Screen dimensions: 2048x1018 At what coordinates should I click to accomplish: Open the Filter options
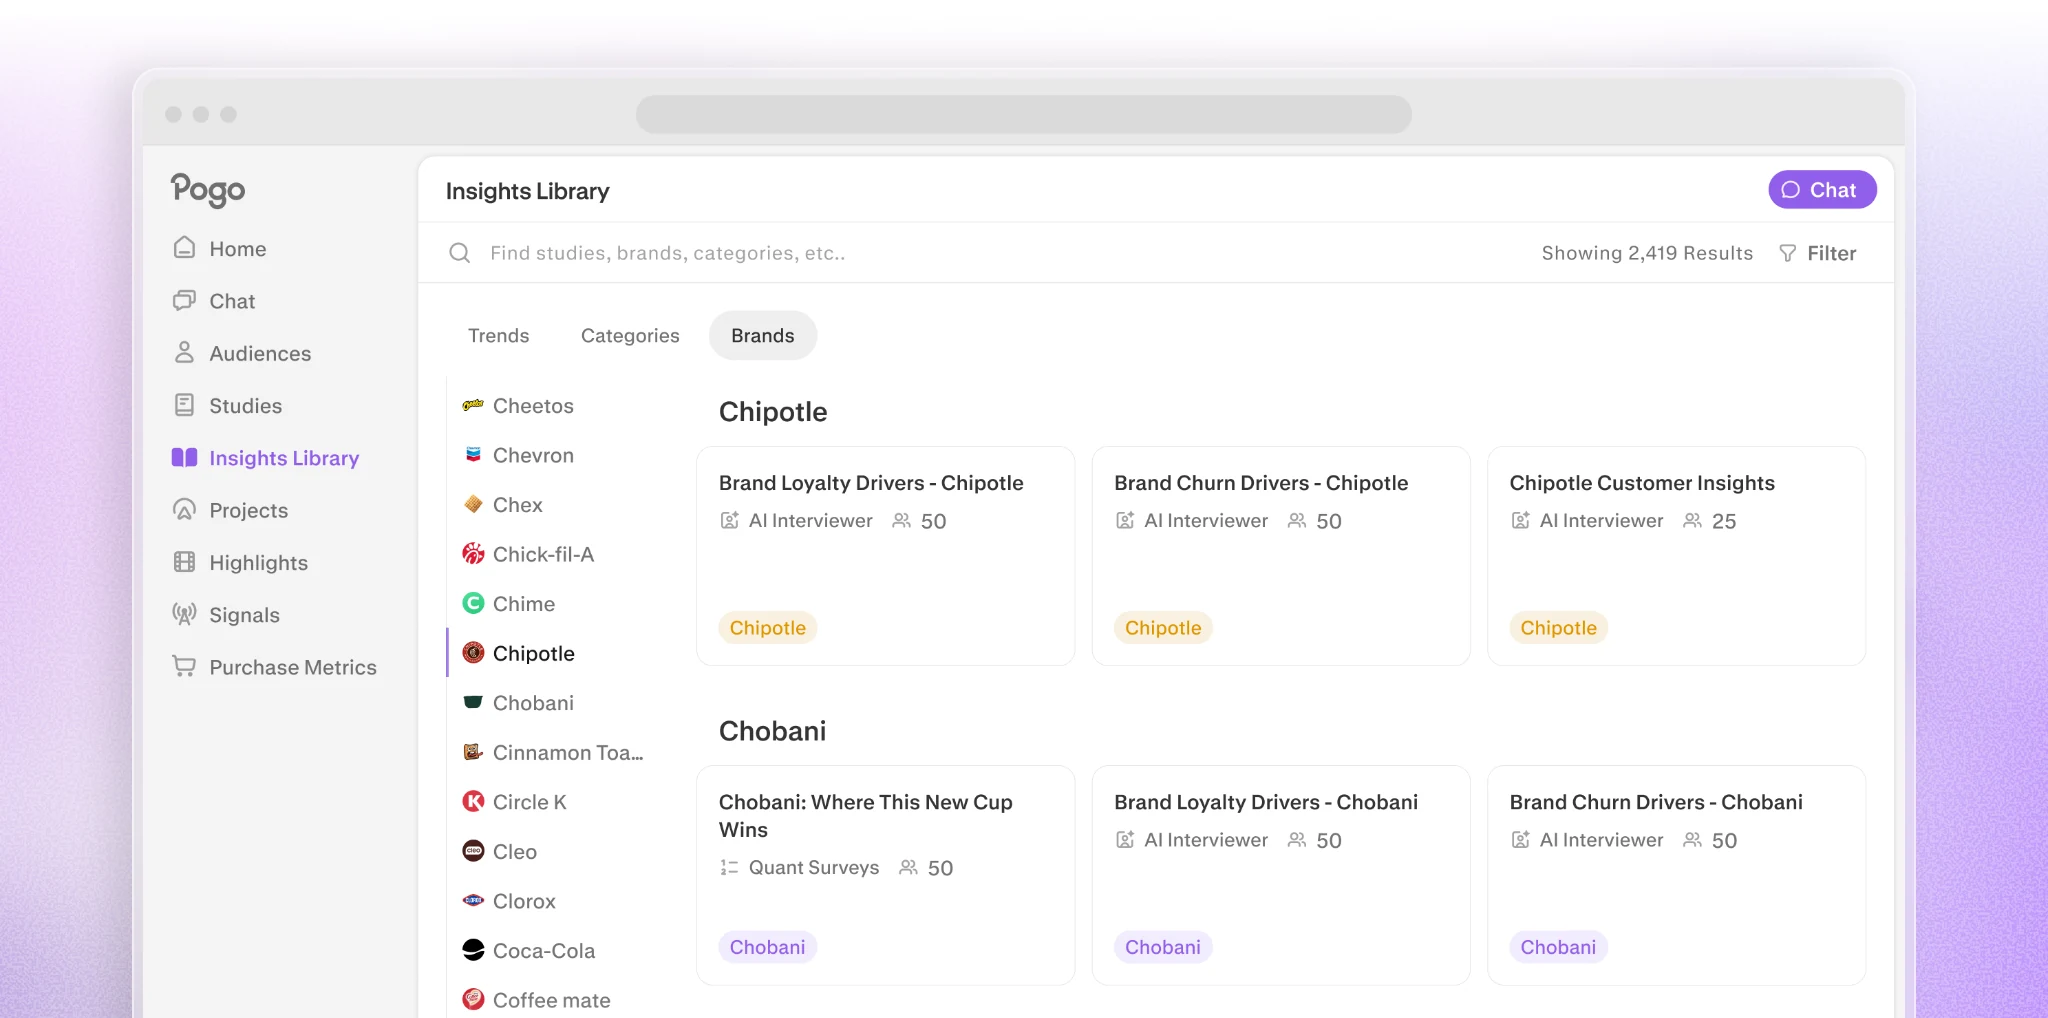1817,253
